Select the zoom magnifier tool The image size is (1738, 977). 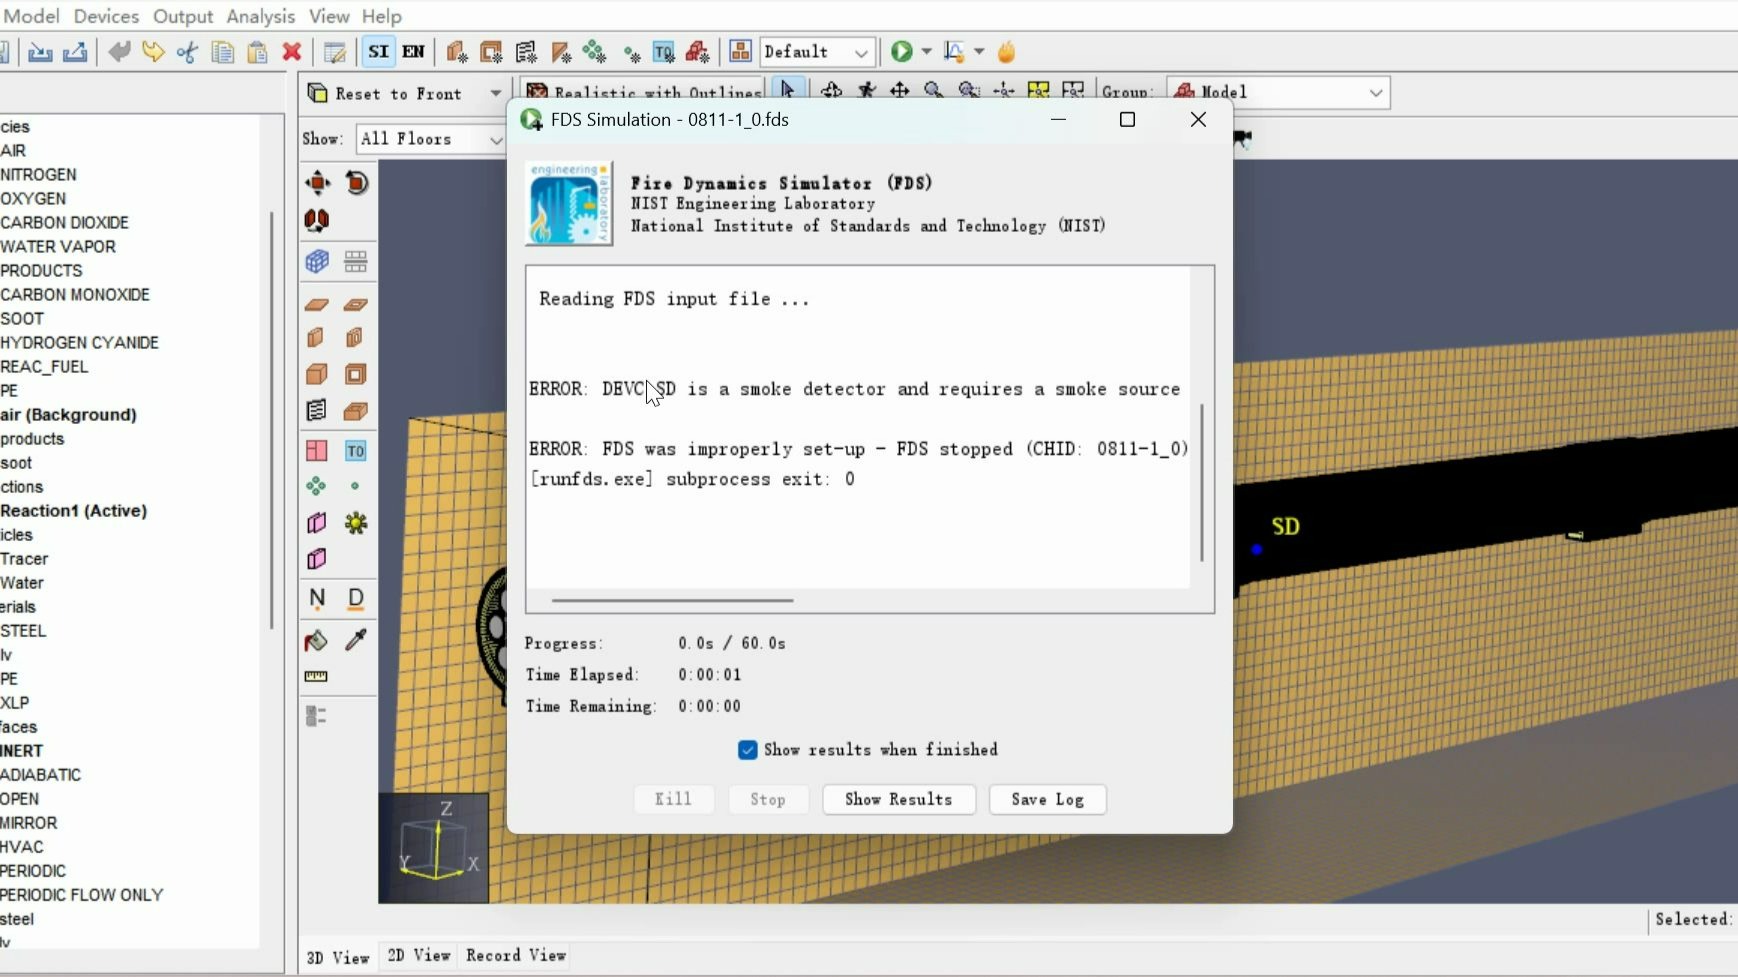[934, 91]
